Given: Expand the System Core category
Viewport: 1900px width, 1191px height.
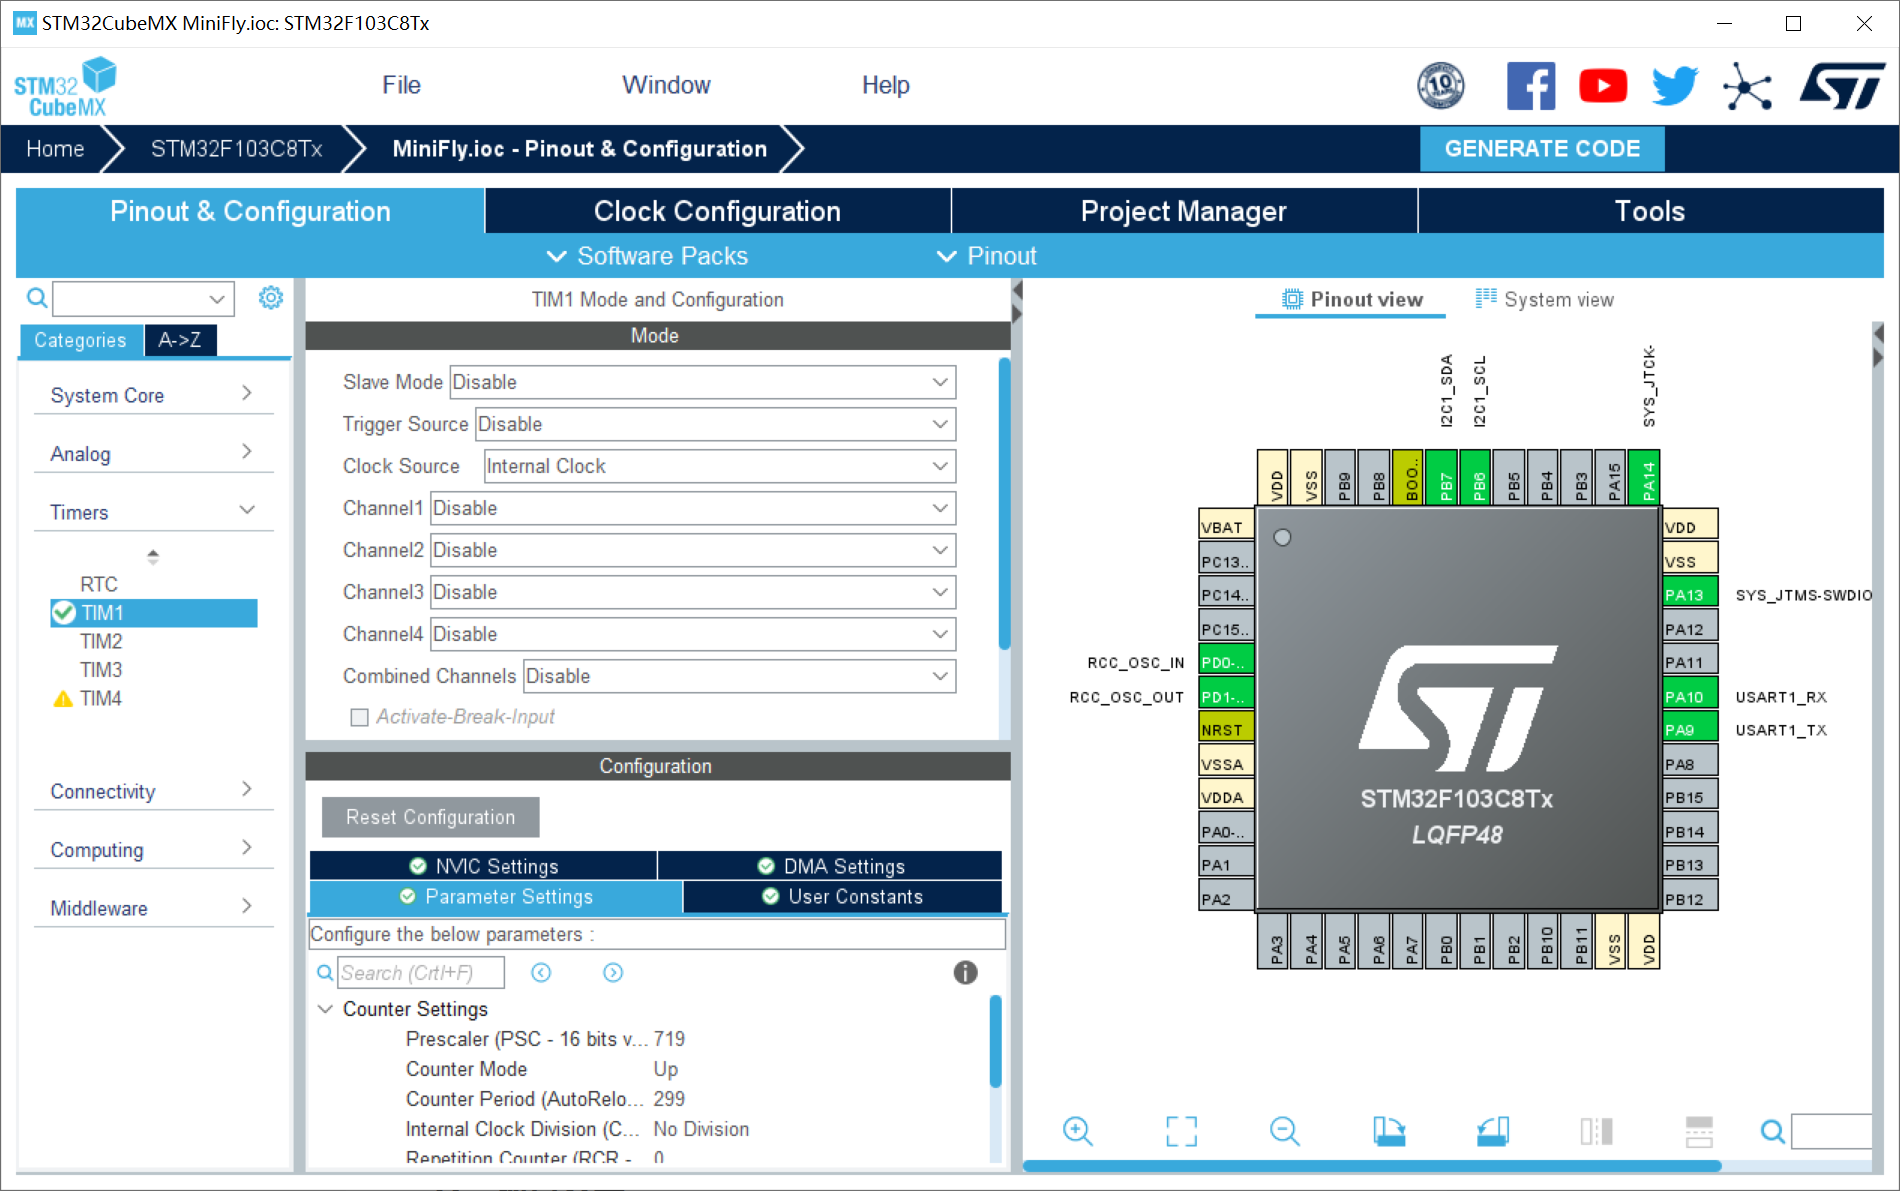Looking at the screenshot, I should 153,395.
